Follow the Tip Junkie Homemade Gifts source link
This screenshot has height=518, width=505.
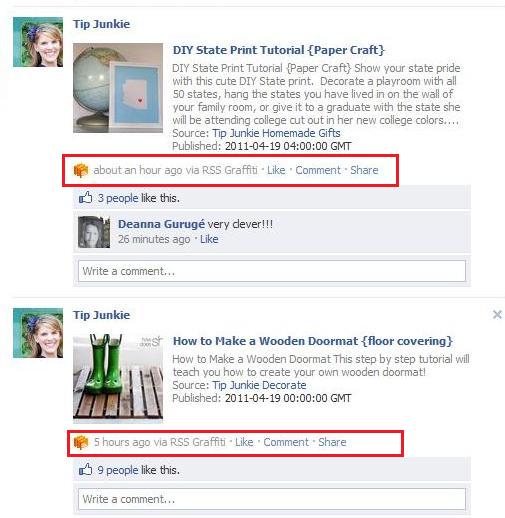tap(276, 133)
